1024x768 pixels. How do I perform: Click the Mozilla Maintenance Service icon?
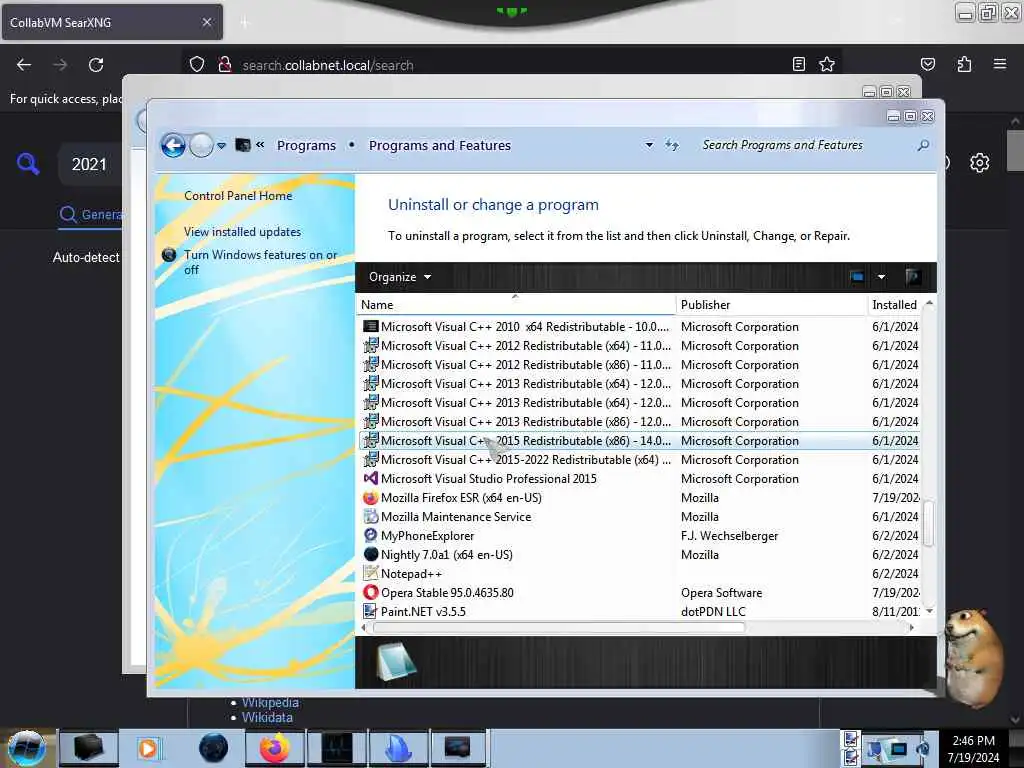coord(370,517)
